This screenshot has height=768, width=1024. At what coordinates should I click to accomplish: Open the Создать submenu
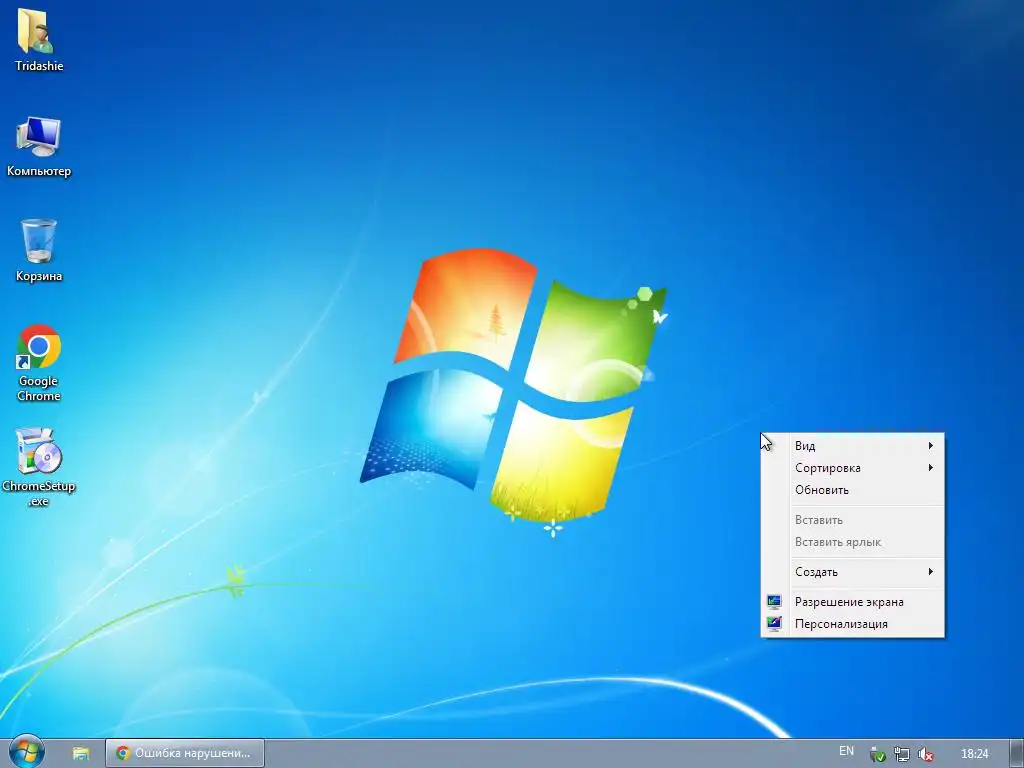[x=852, y=572]
